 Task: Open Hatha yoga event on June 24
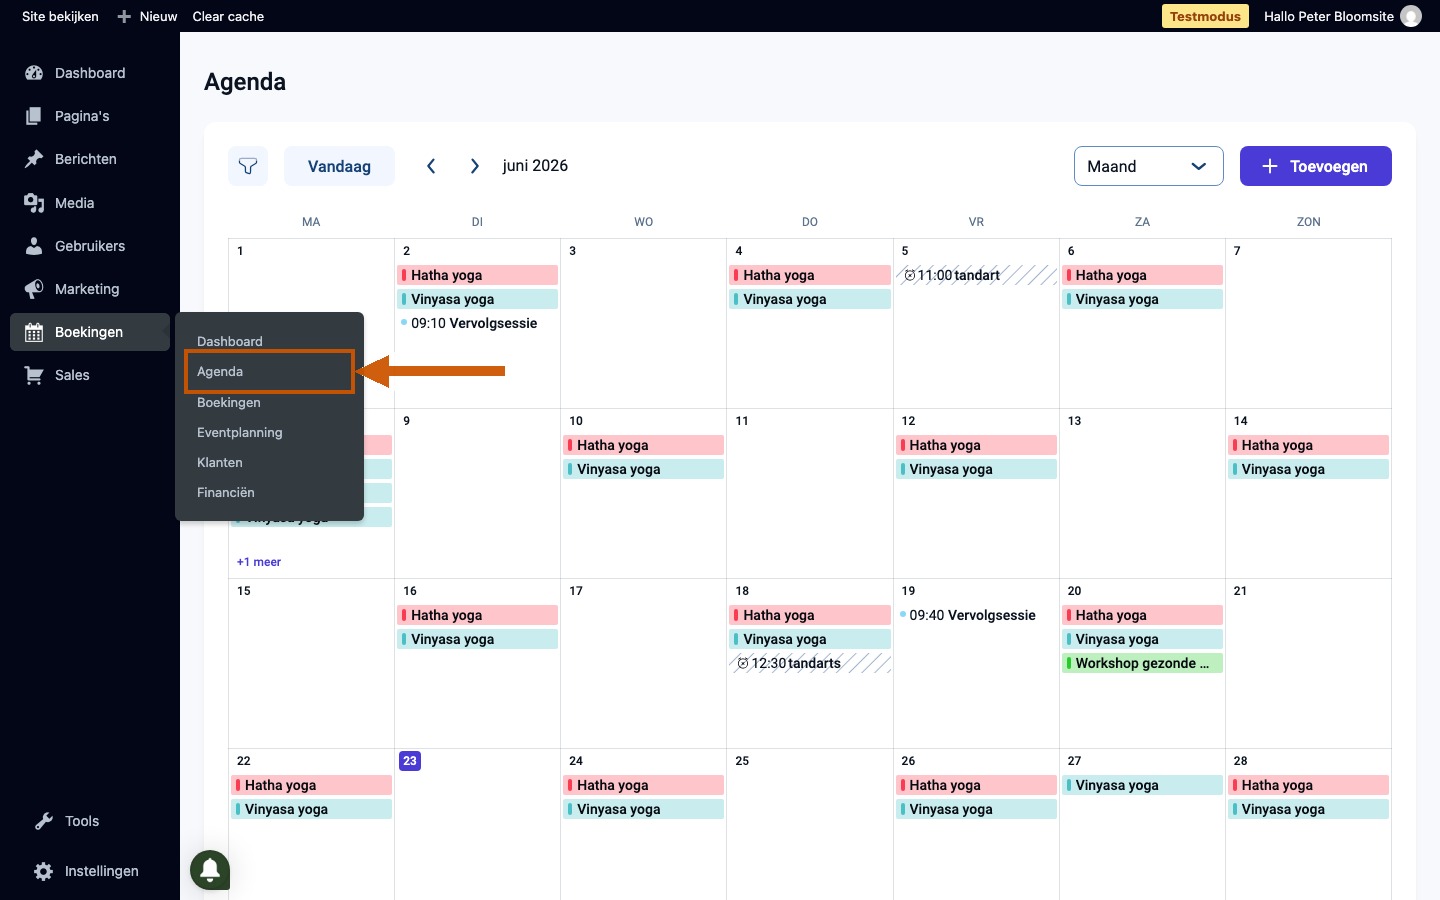[644, 785]
